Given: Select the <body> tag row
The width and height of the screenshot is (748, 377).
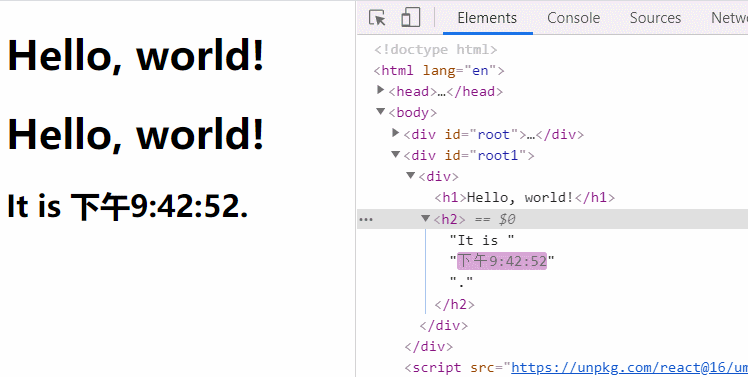Looking at the screenshot, I should [413, 113].
